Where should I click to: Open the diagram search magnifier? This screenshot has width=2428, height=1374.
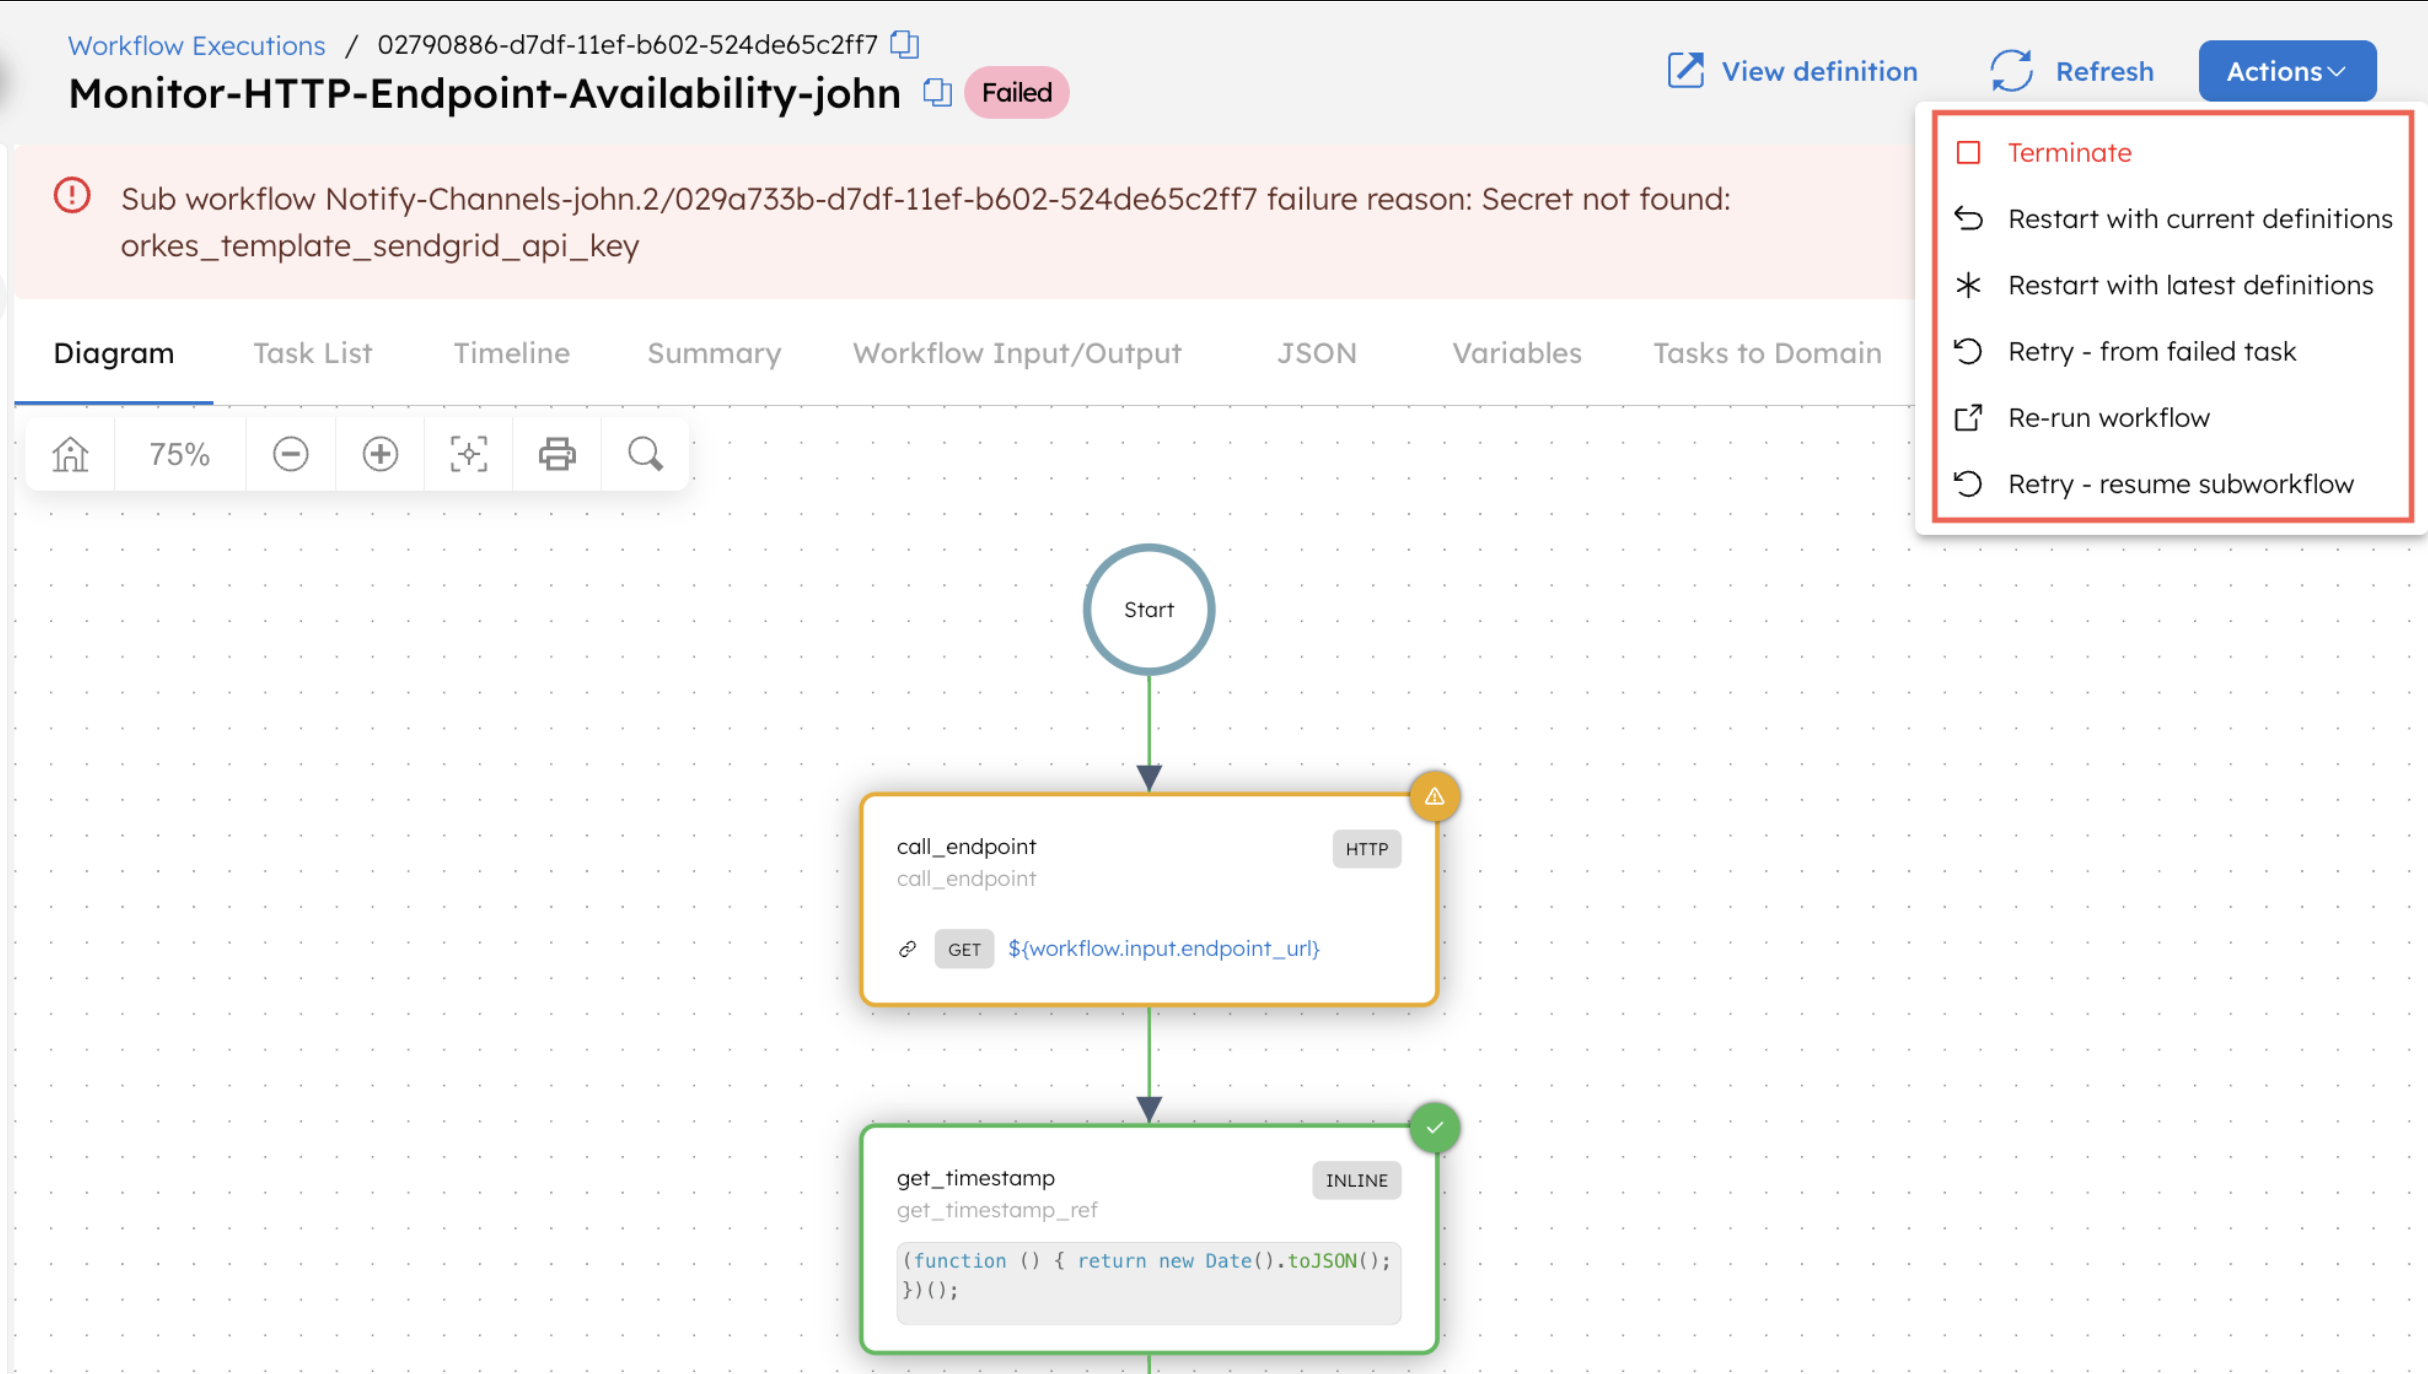click(644, 453)
